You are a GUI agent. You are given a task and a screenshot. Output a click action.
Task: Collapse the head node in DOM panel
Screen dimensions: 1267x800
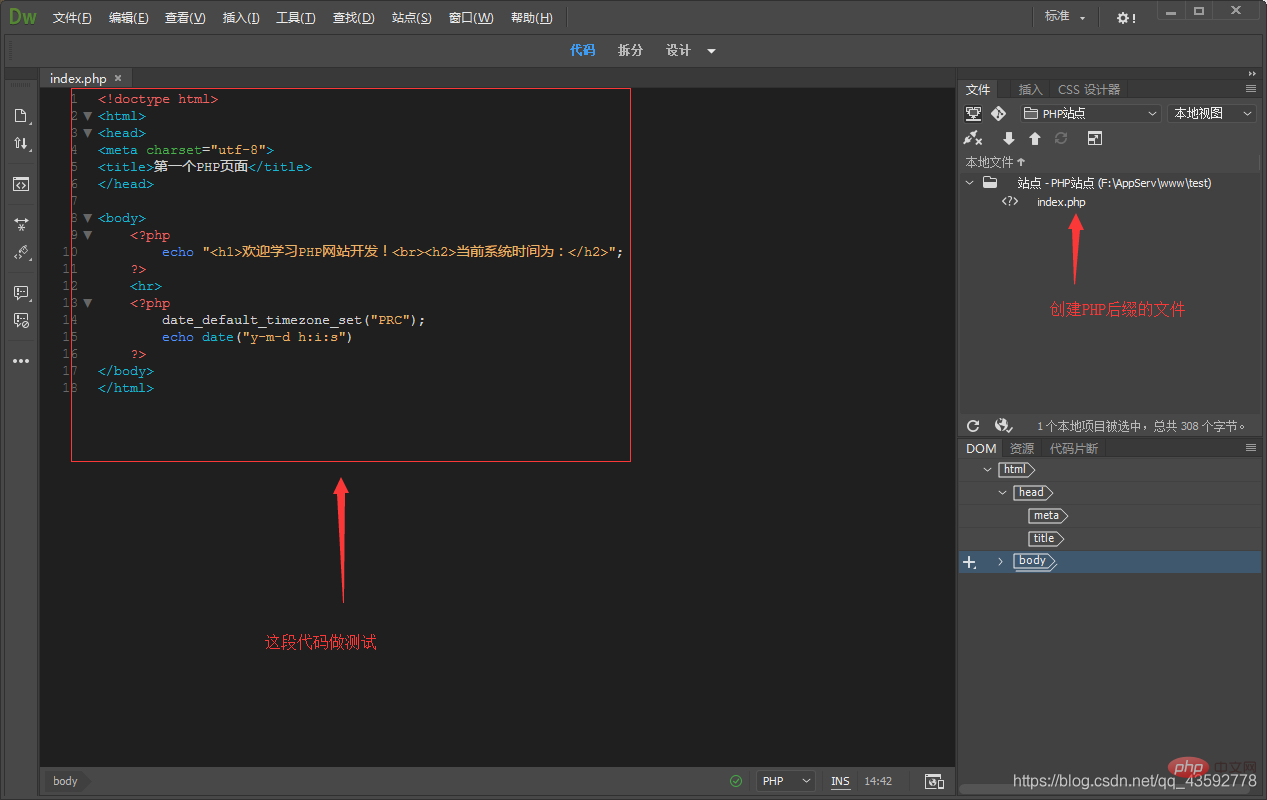(1003, 493)
